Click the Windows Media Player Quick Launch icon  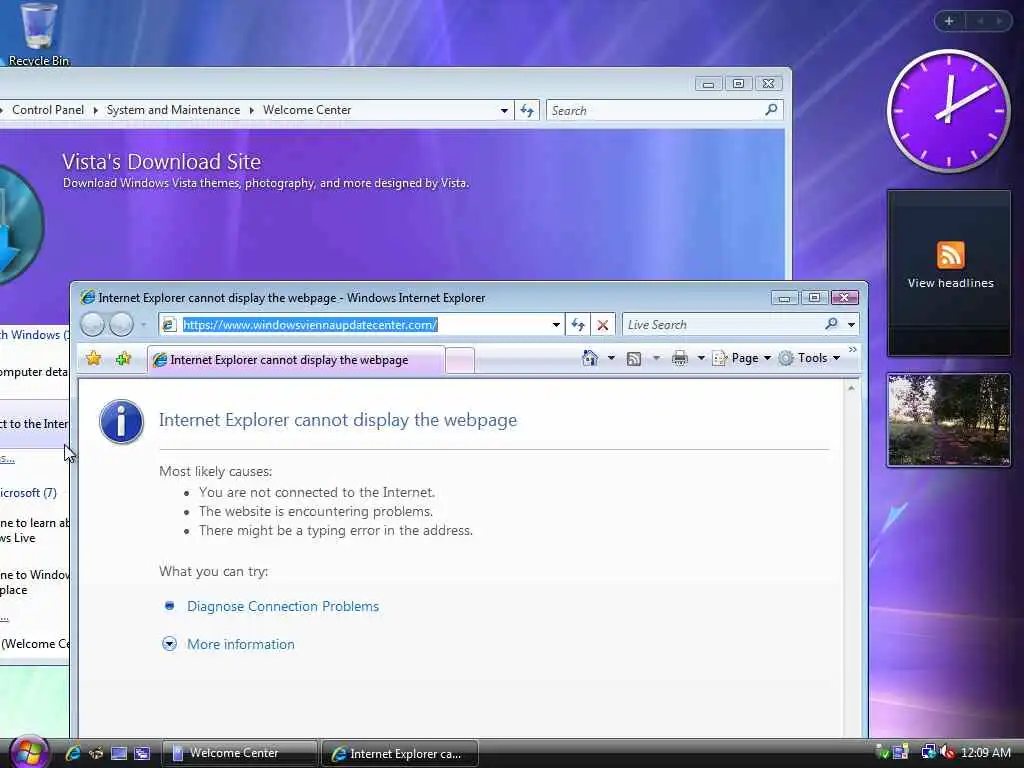tap(96, 753)
